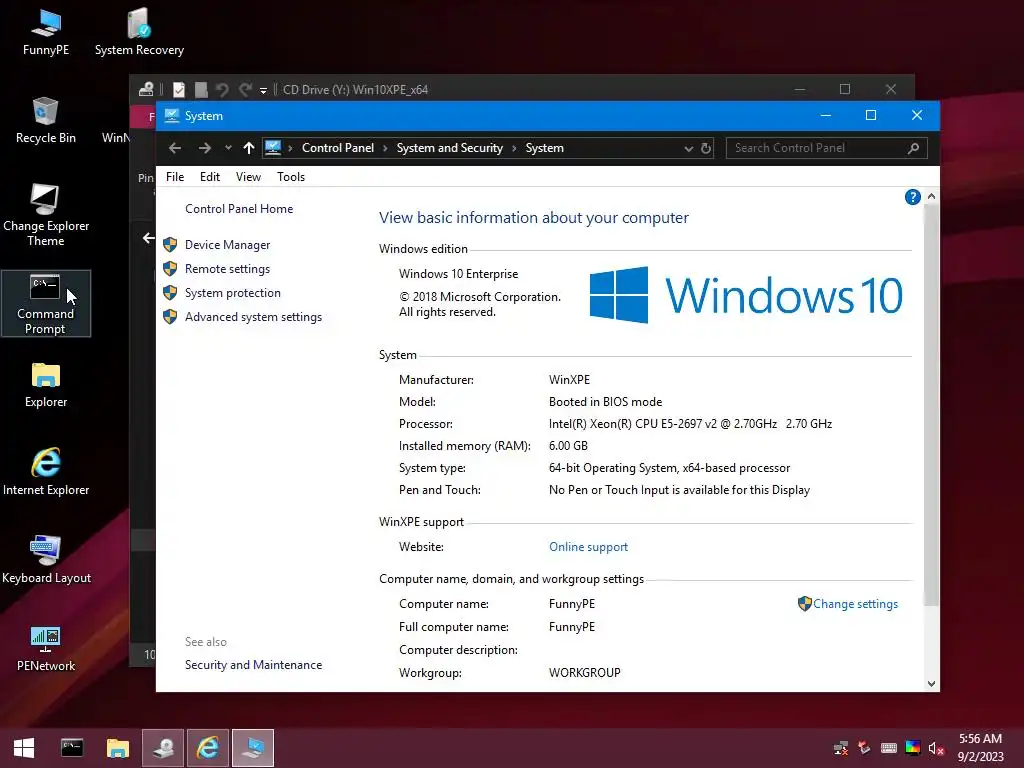Expand chevron after Control Panel breadcrumb
Viewport: 1024px width, 768px height.
point(385,148)
